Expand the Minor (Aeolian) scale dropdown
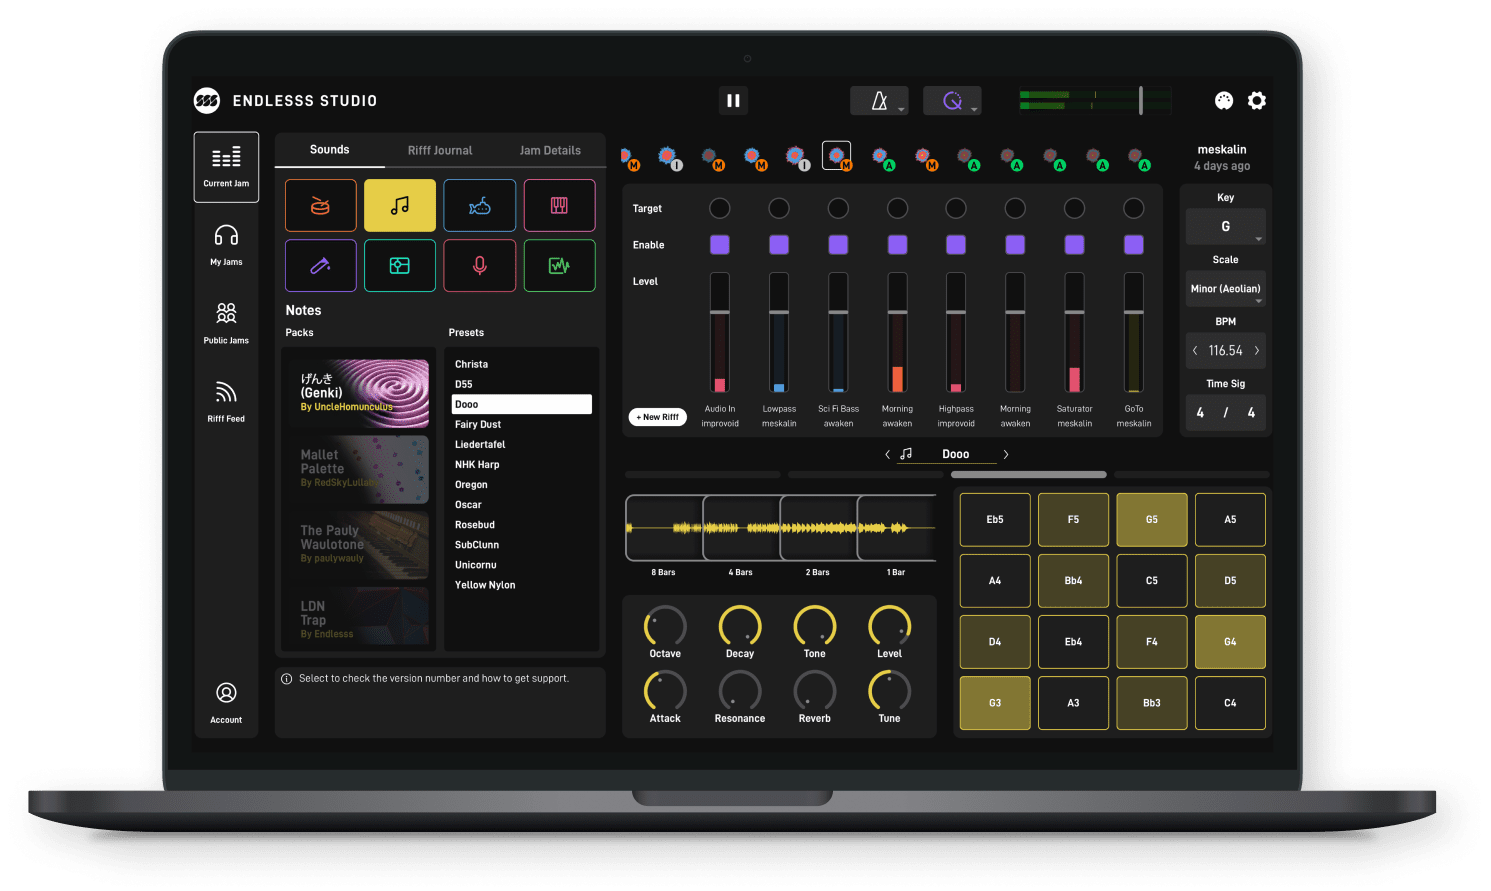The height and width of the screenshot is (891, 1491). (x=1225, y=289)
